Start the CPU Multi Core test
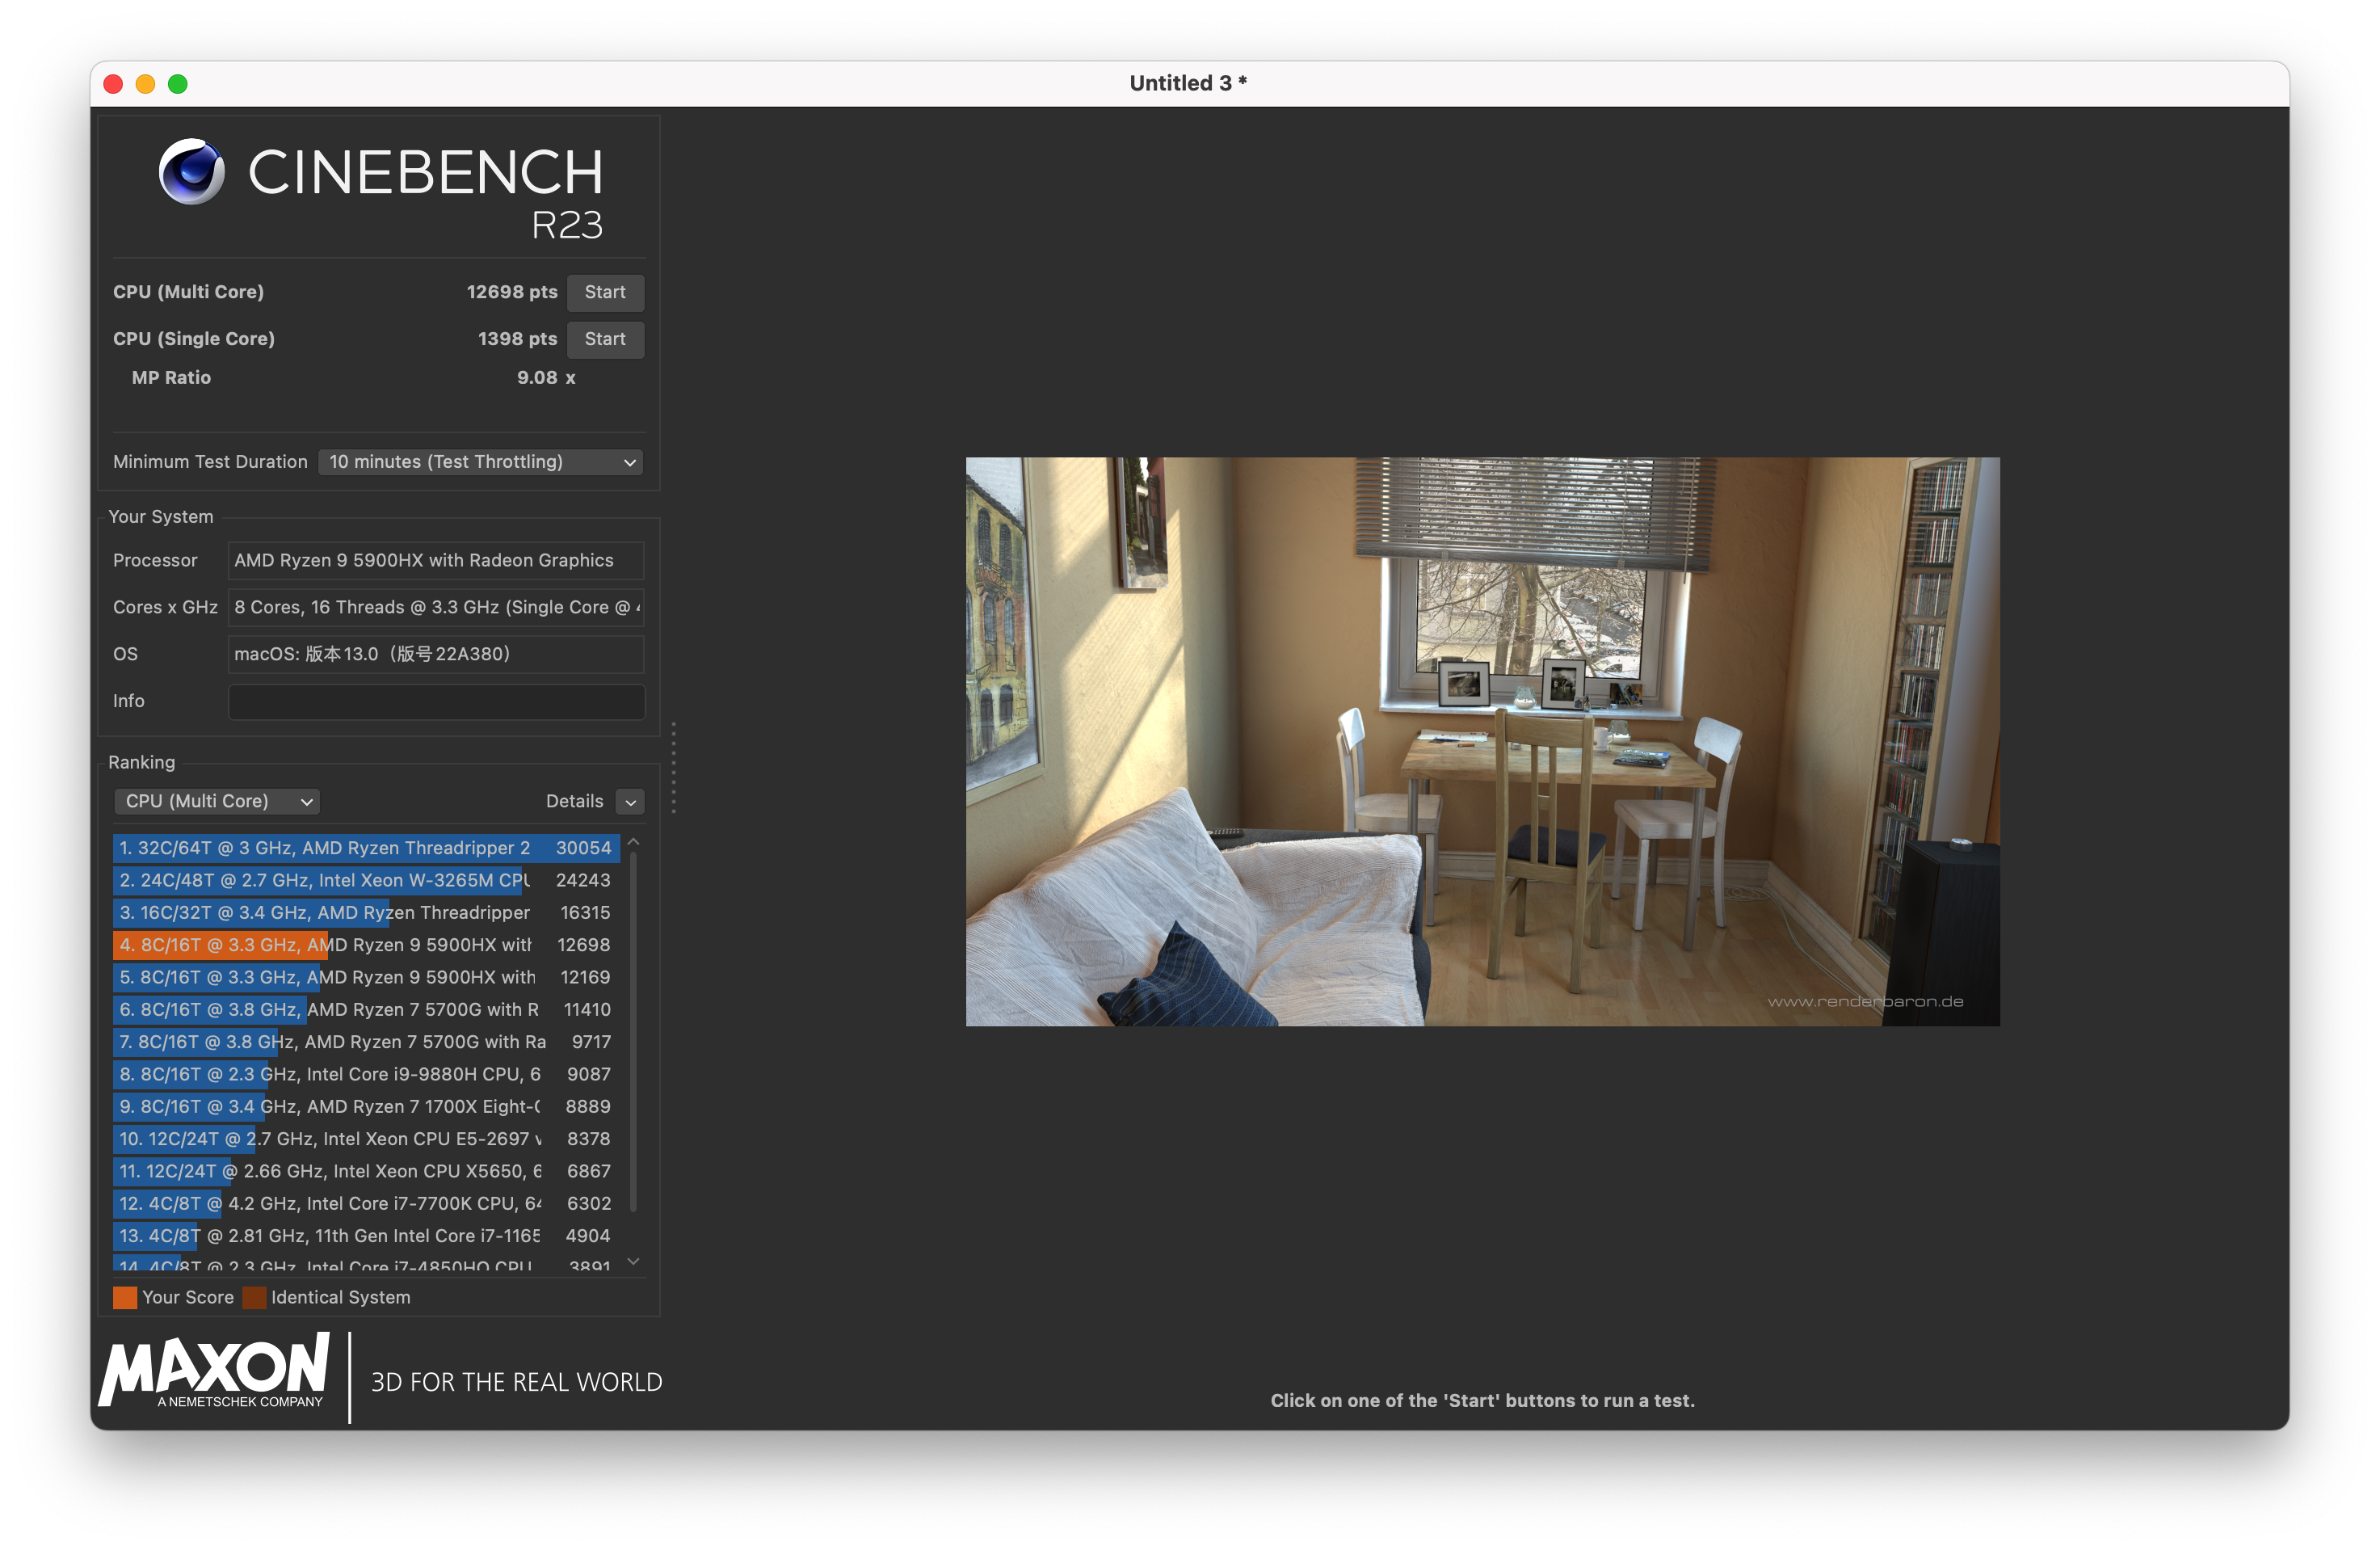The height and width of the screenshot is (1550, 2380). coord(605,292)
